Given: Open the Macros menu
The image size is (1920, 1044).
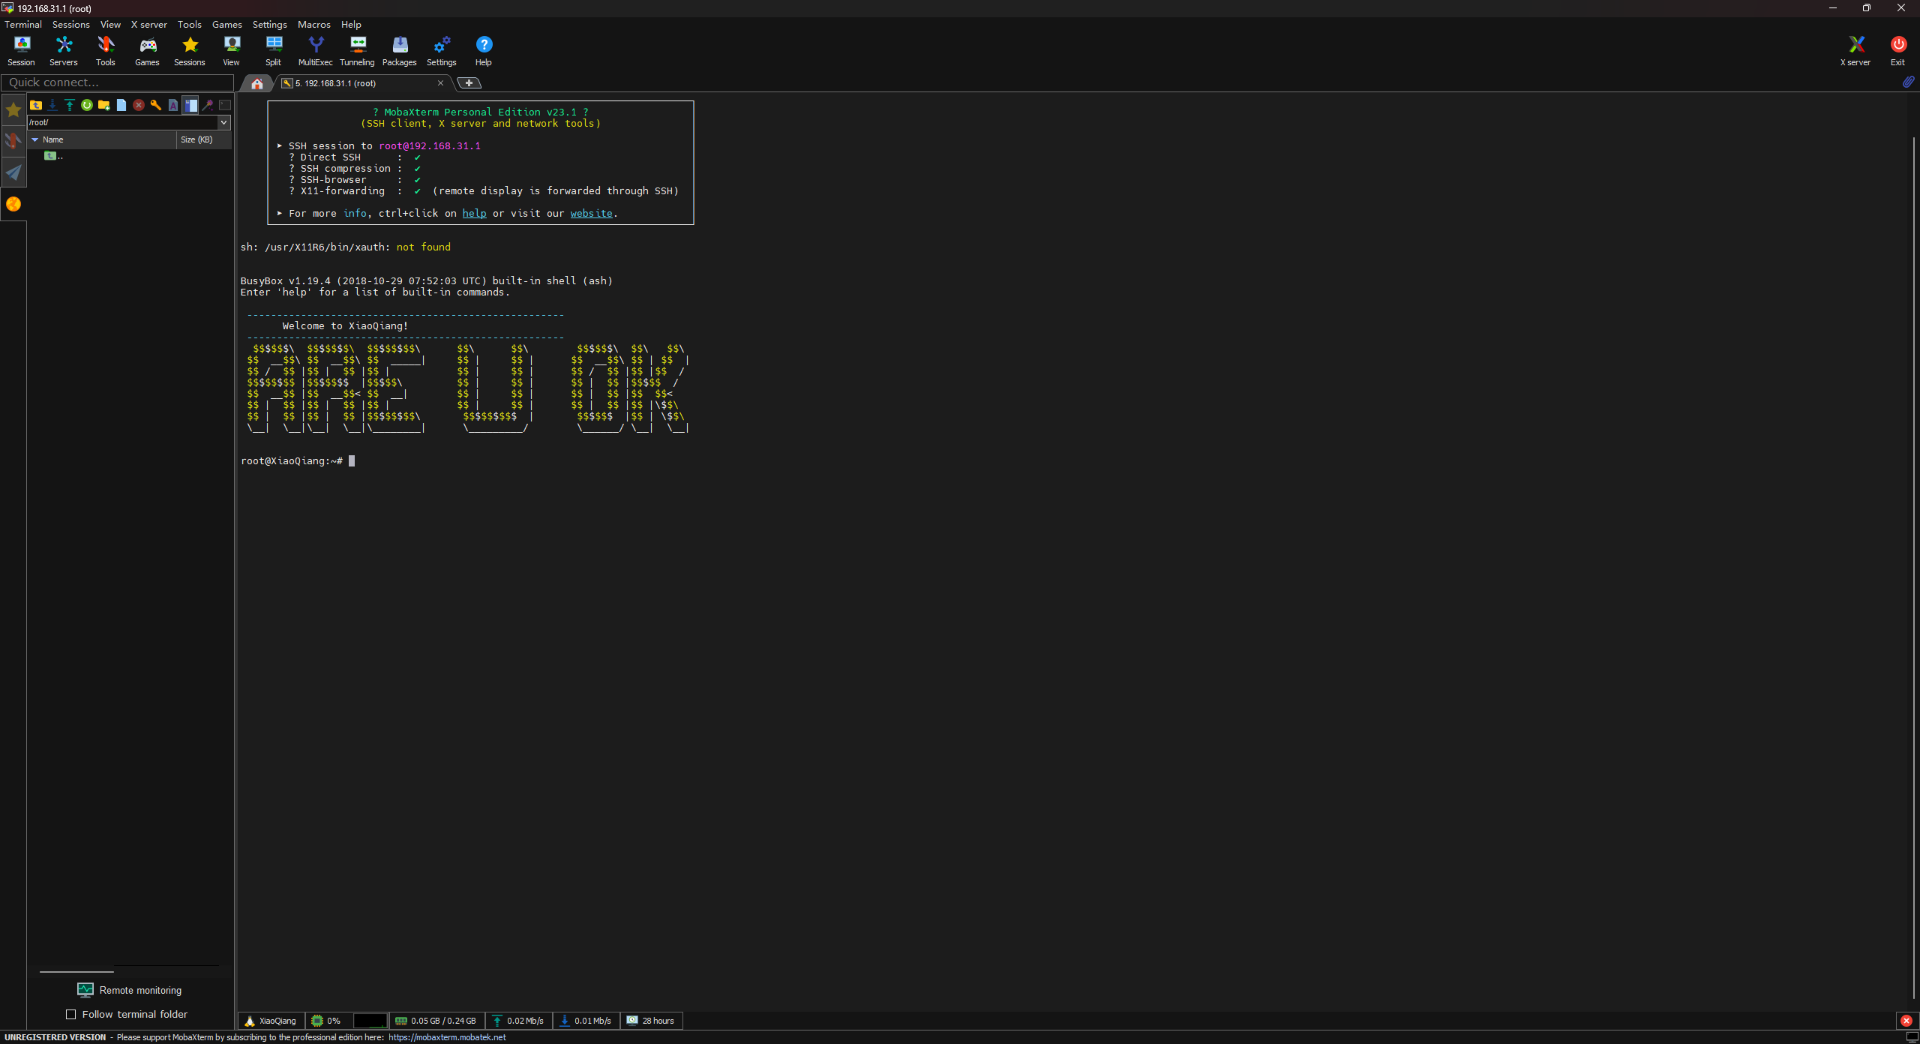Looking at the screenshot, I should pos(314,25).
